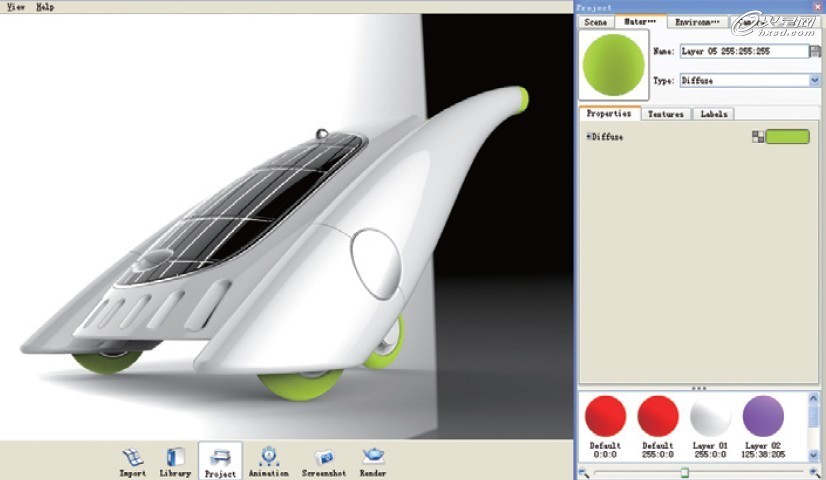The width and height of the screenshot is (826, 480).
Task: Save material icon next to Name field
Action: [x=815, y=51]
